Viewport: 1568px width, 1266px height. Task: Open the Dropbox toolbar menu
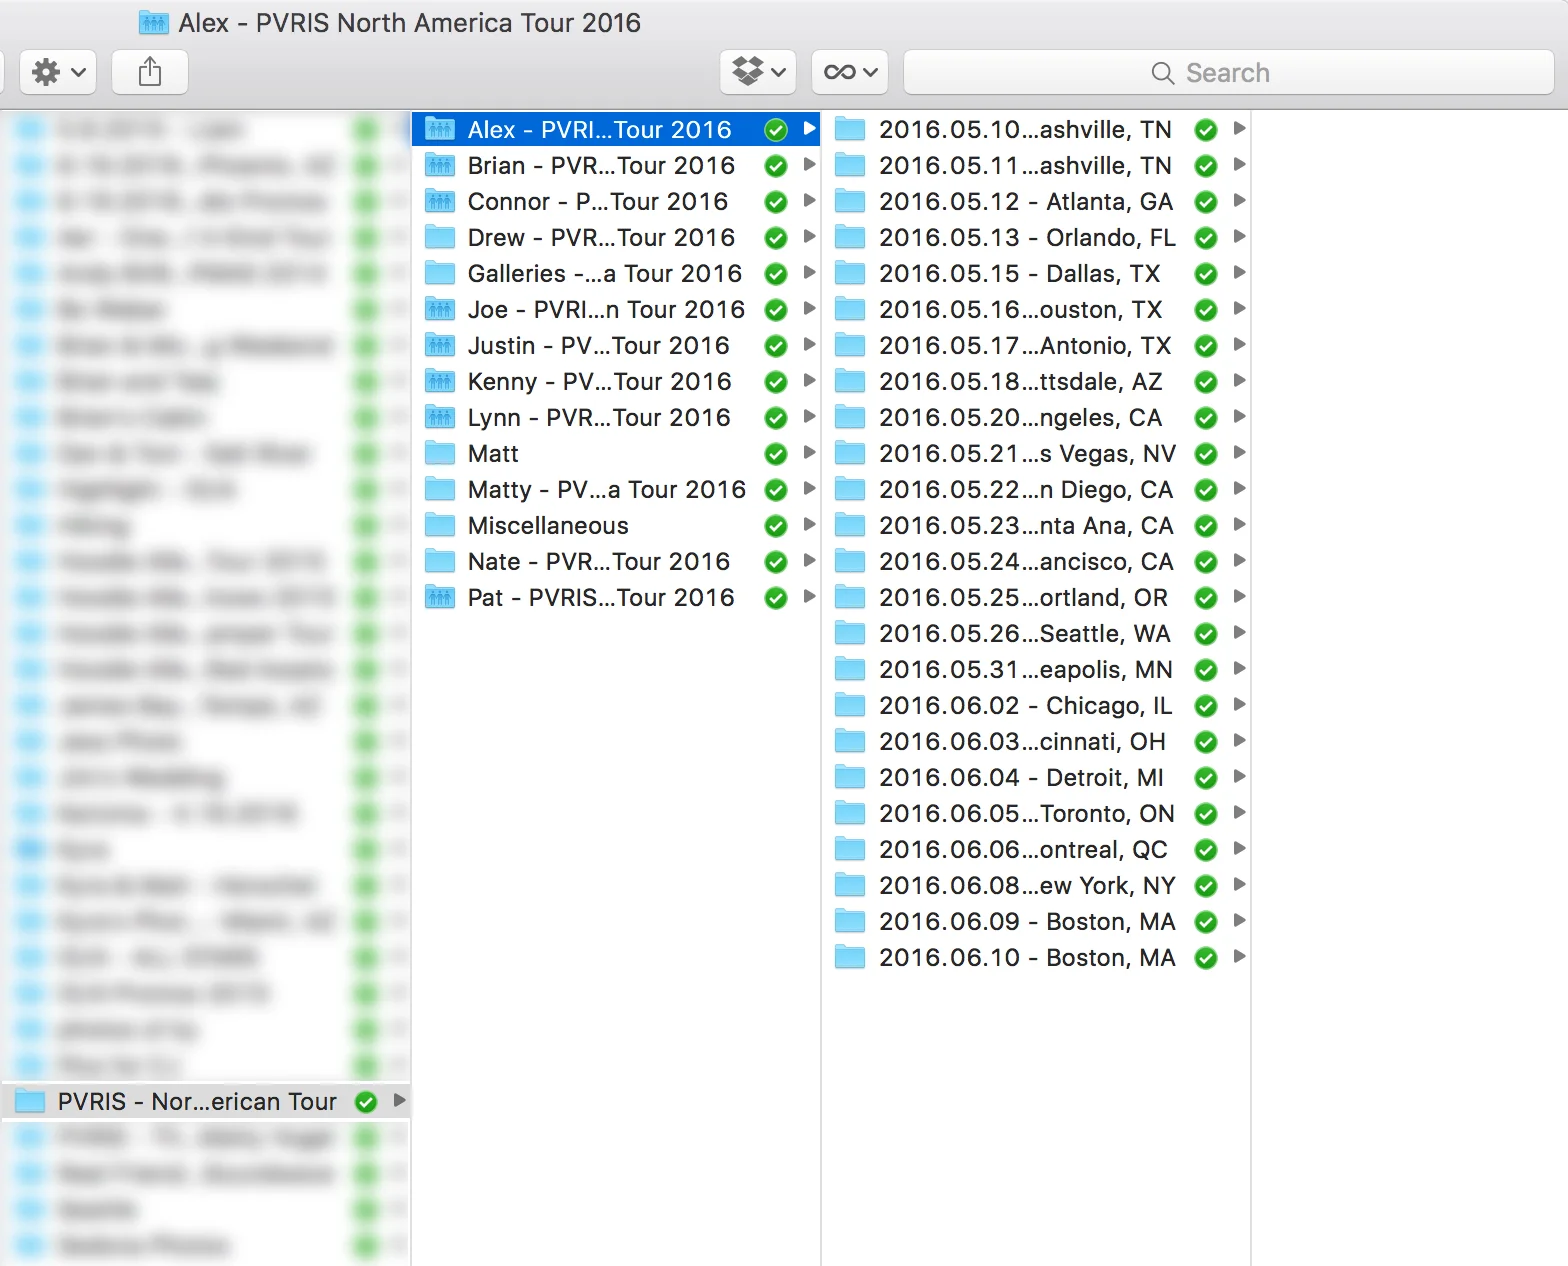[x=758, y=72]
